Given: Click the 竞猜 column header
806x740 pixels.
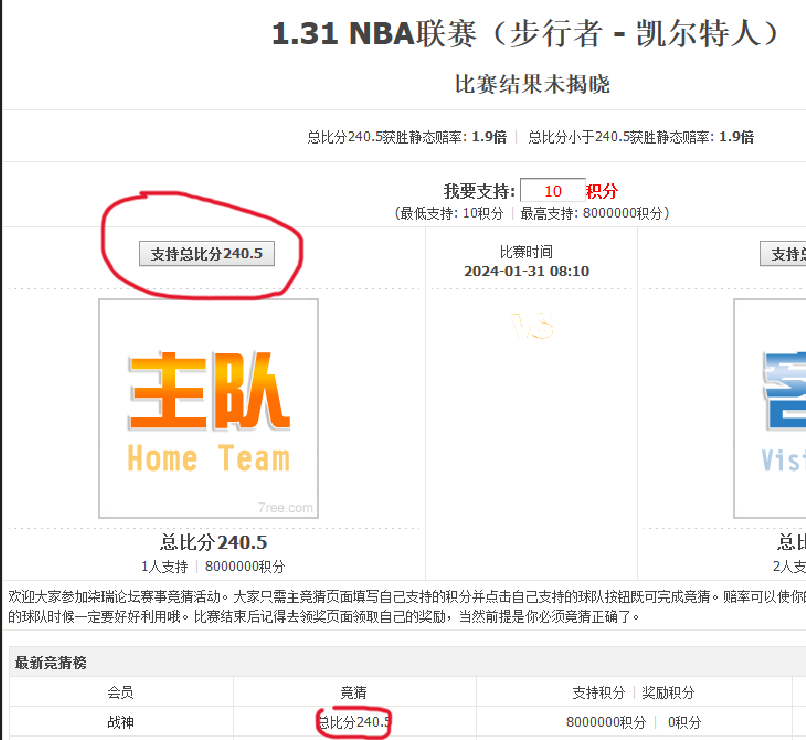Looking at the screenshot, I should tap(354, 692).
